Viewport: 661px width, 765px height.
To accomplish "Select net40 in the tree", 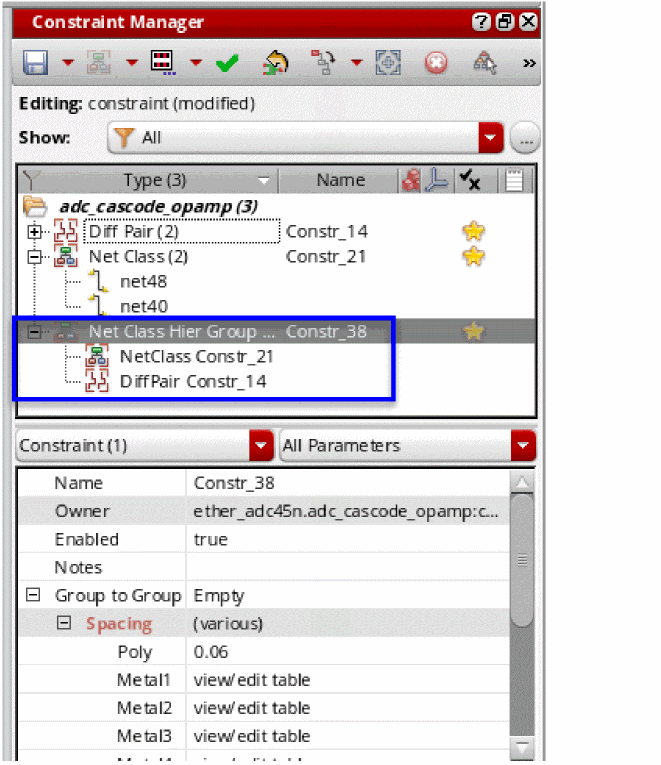I will click(143, 306).
